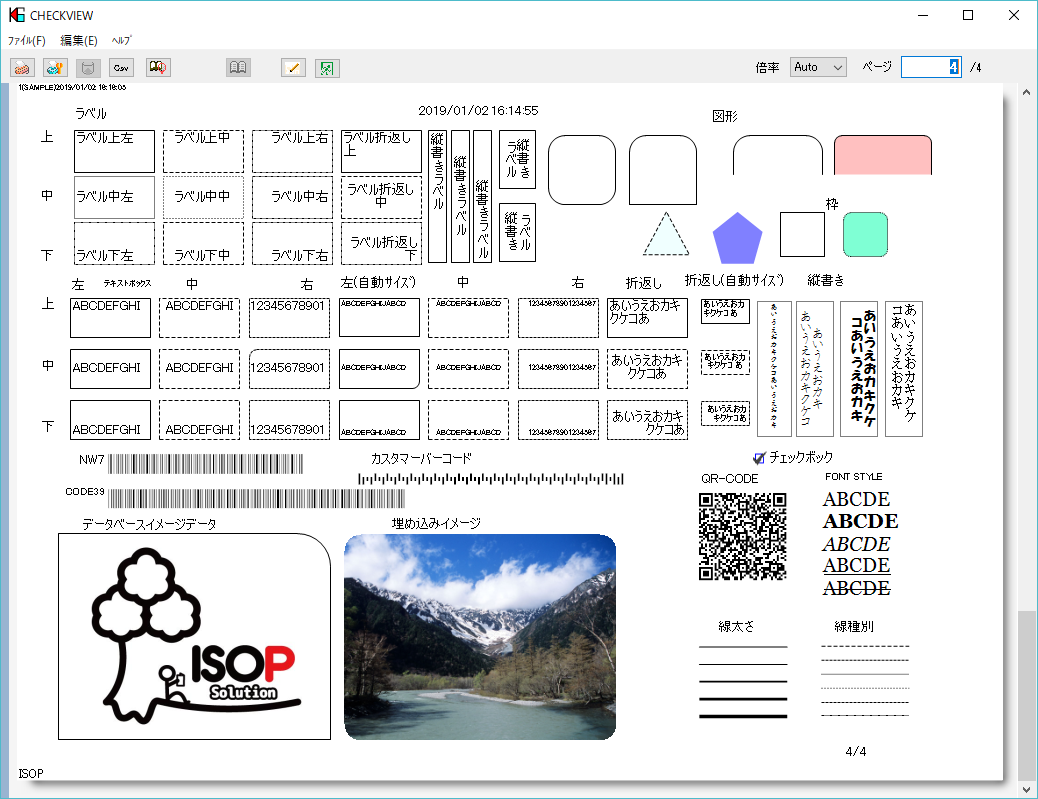Click the bold ABCDE font sample

coord(861,522)
